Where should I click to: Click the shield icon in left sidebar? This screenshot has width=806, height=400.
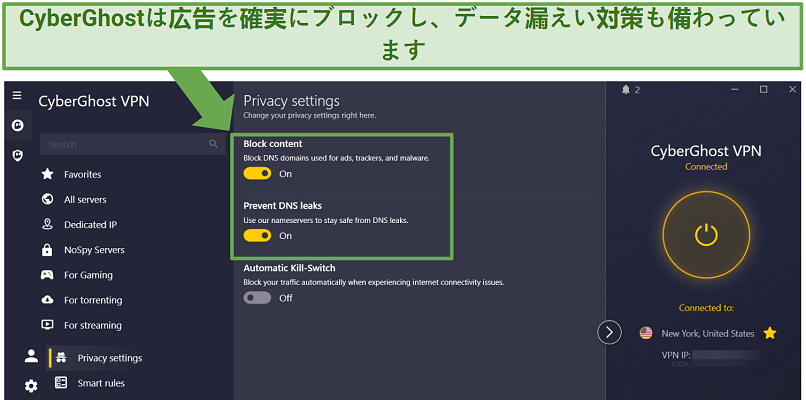[x=17, y=155]
